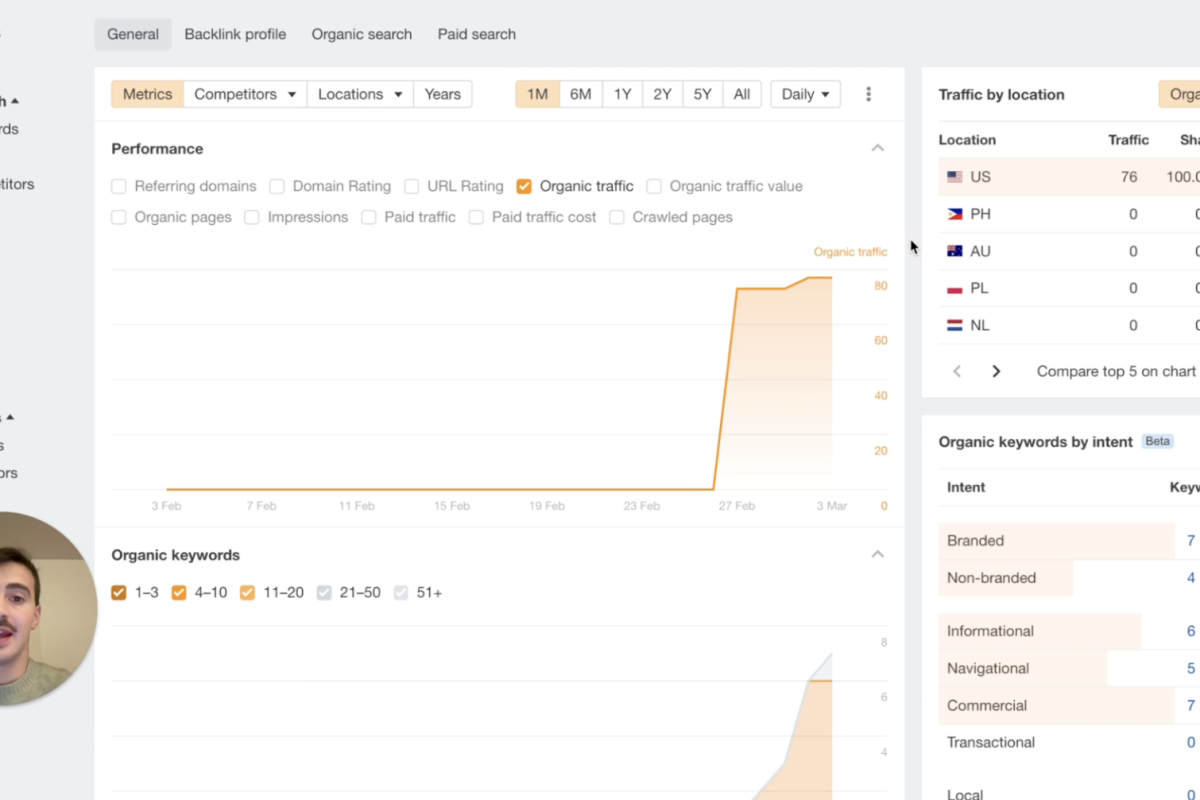1200x800 pixels.
Task: Click the Compare top 5 on chart option
Action: tap(1116, 371)
